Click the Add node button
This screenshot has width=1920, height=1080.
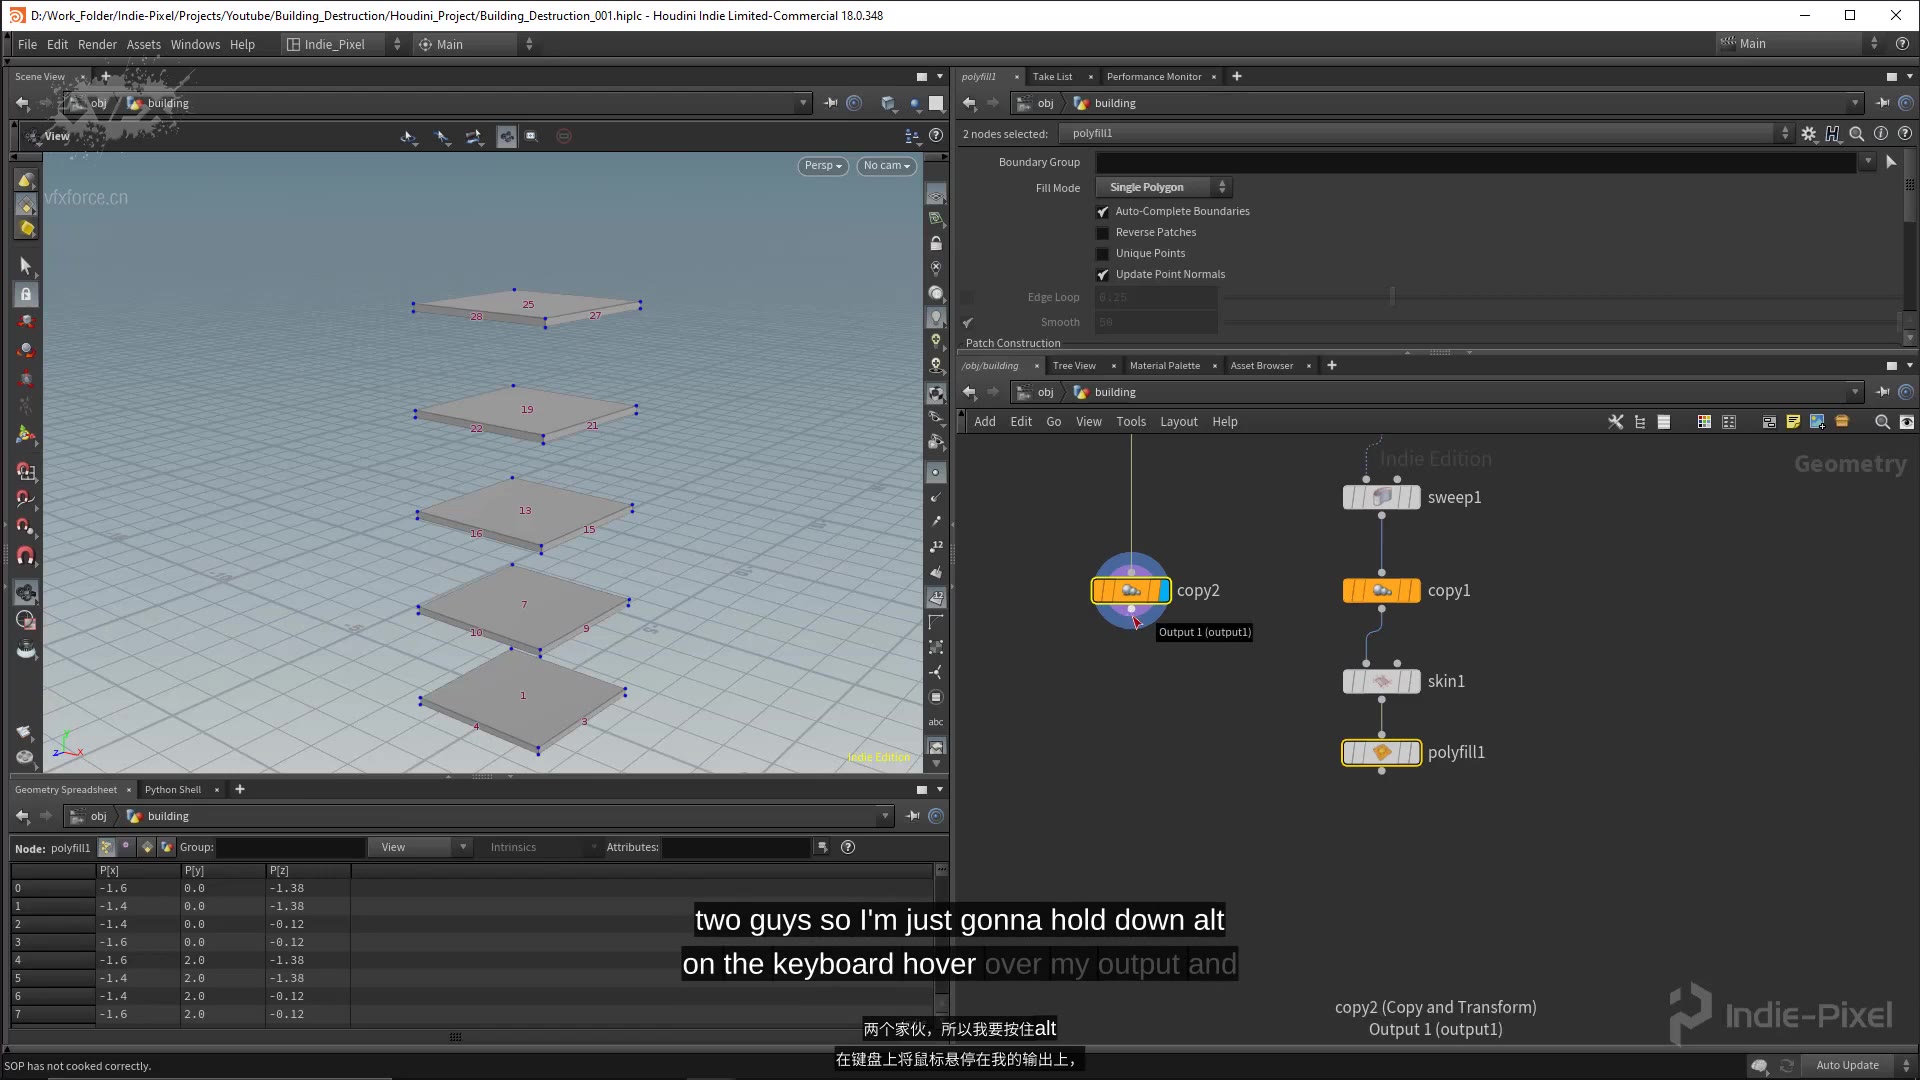pyautogui.click(x=984, y=421)
